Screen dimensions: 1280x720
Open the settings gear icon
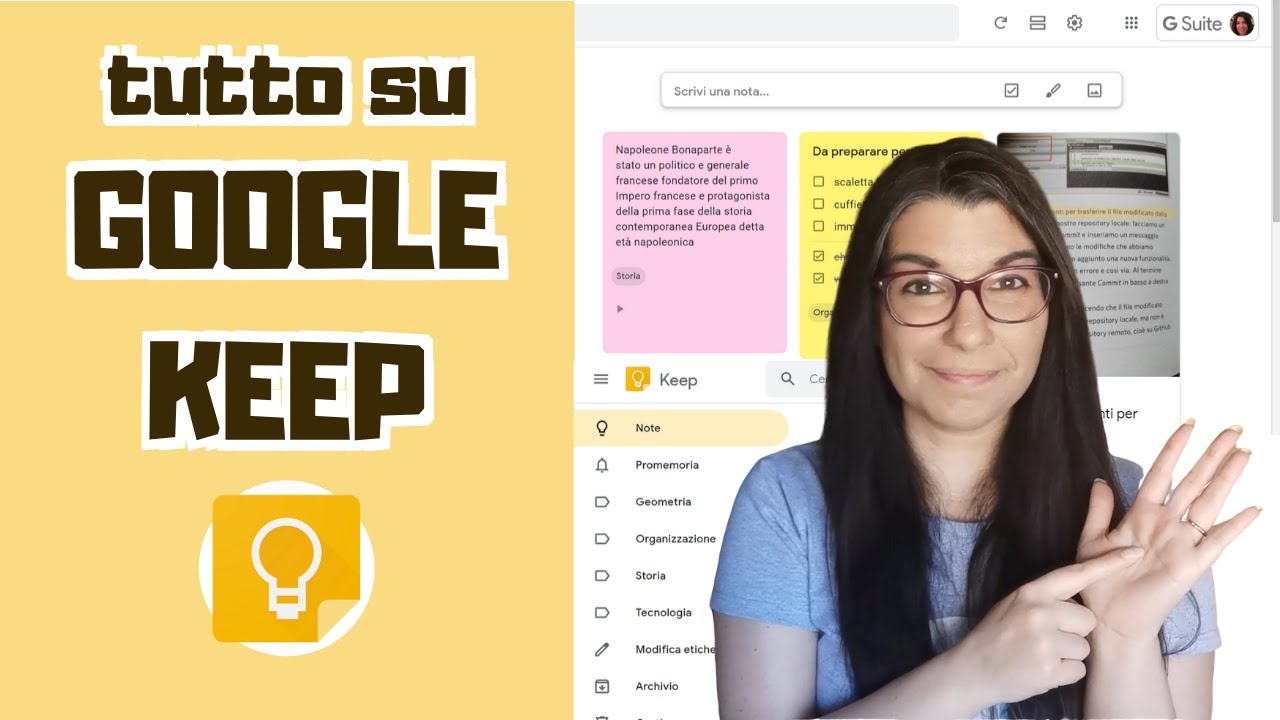(1074, 23)
